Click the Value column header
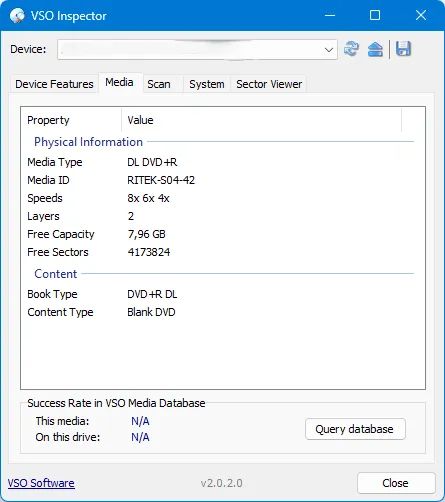The height and width of the screenshot is (502, 445). point(262,120)
